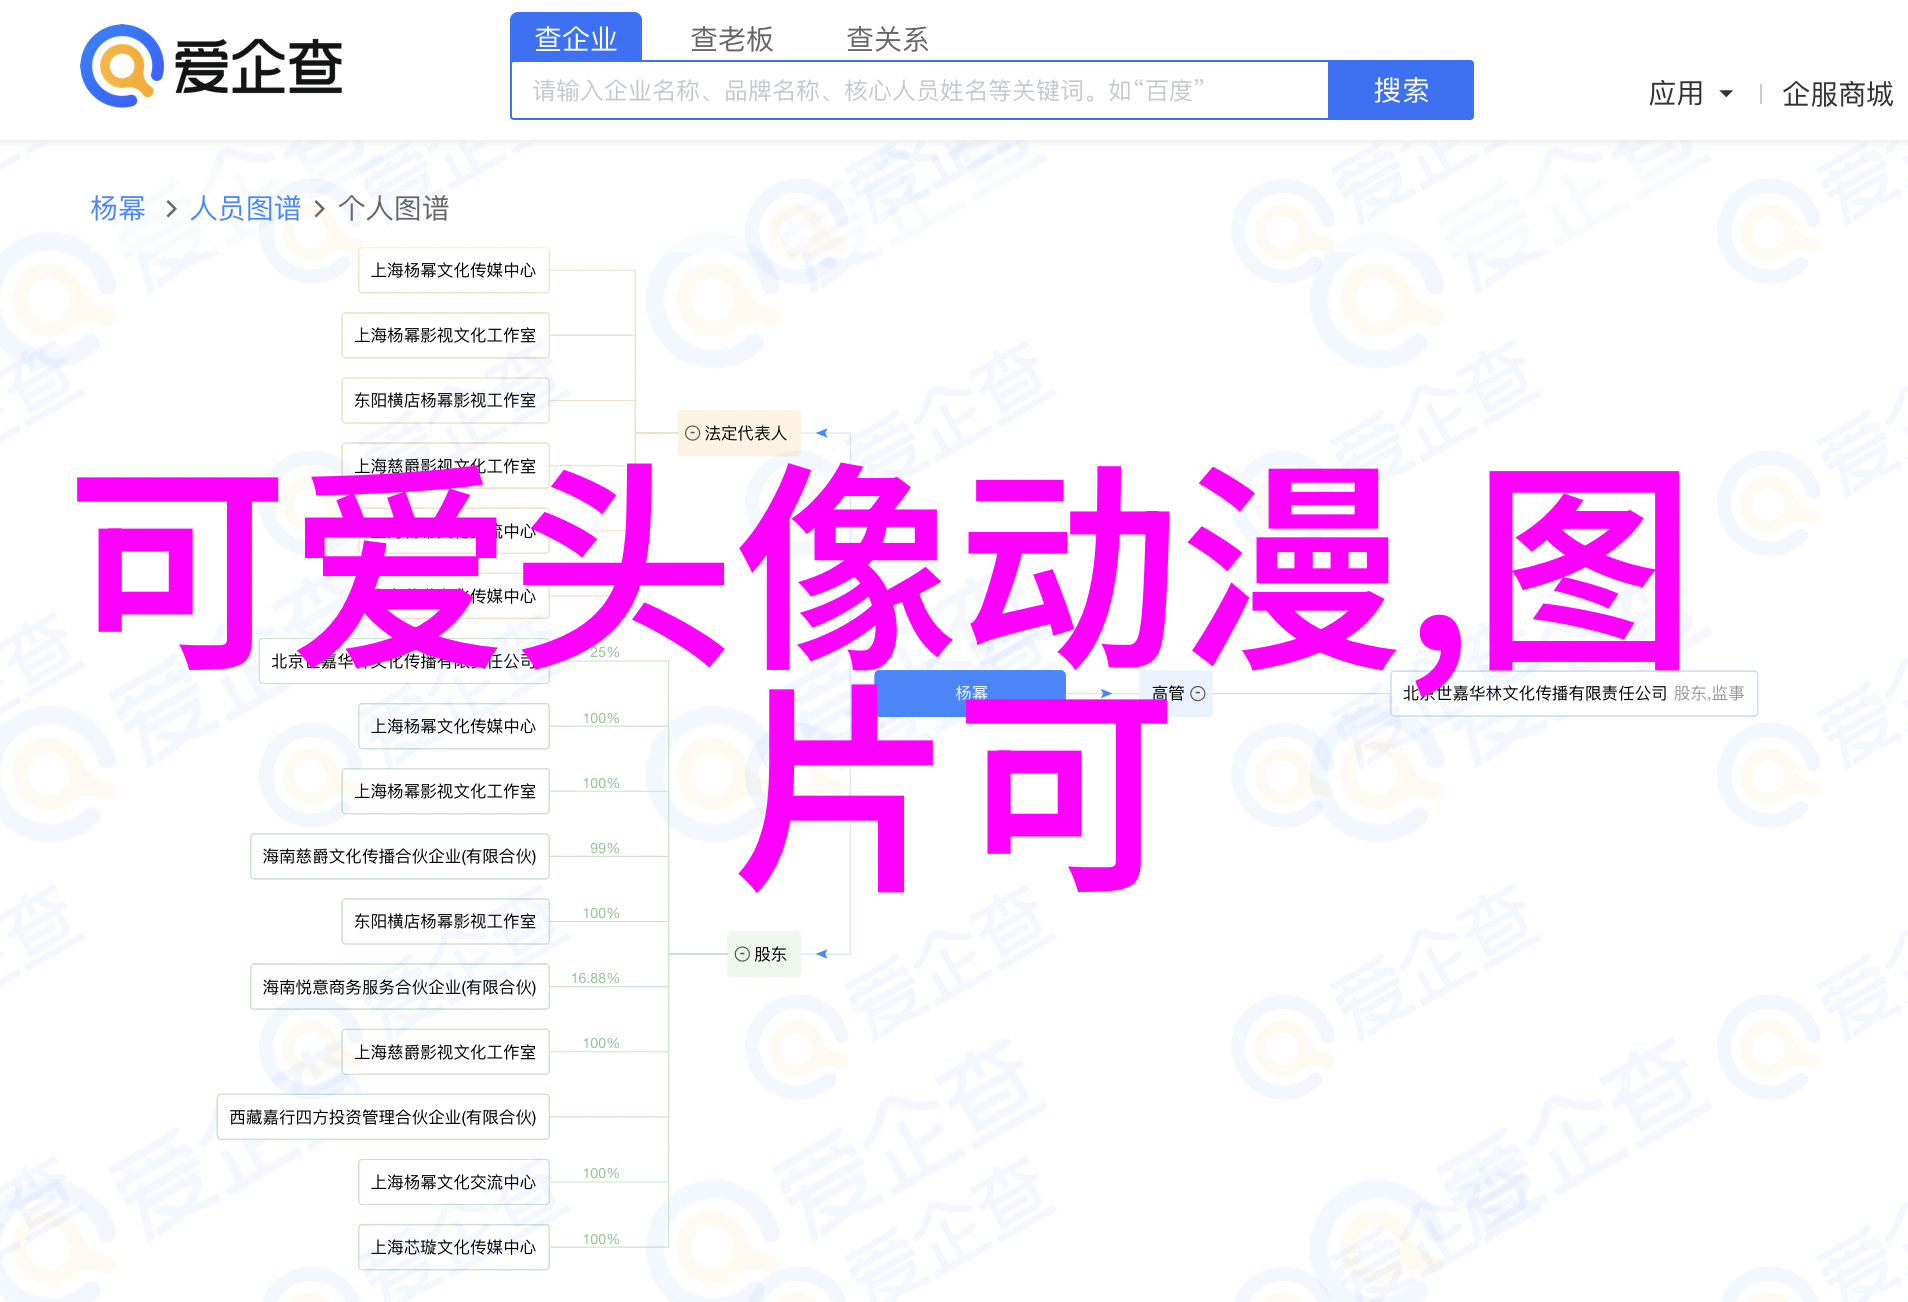Open first 上海杨幂文化传媒中心 node under 法定代表人
The image size is (1908, 1302).
[454, 270]
